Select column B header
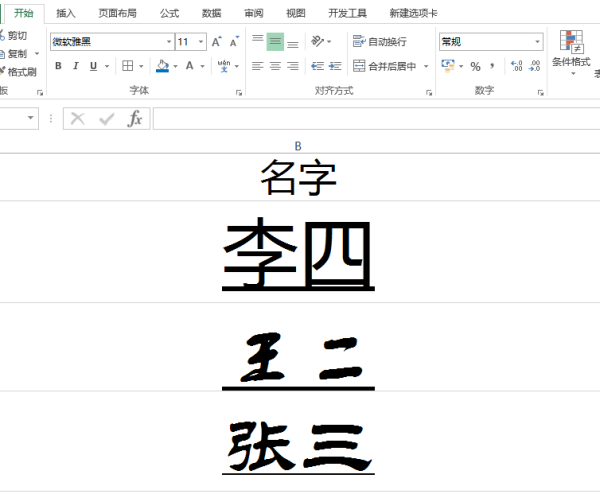 tap(298, 146)
